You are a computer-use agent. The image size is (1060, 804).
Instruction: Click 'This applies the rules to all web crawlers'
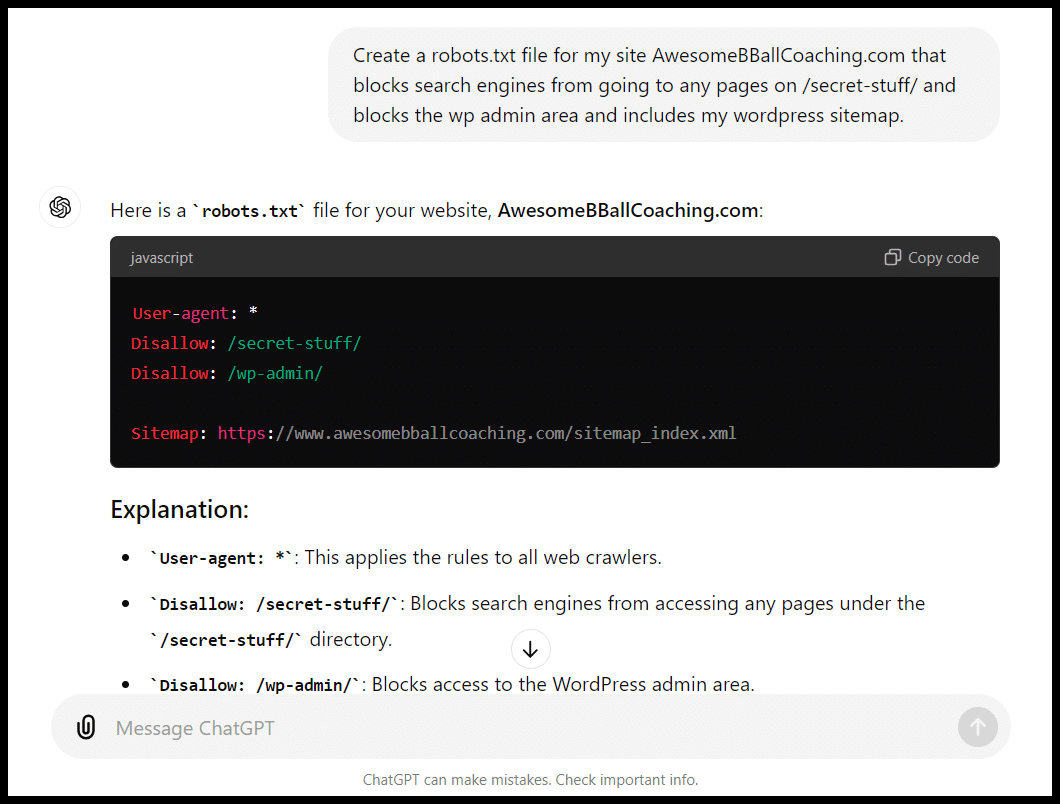click(x=483, y=557)
